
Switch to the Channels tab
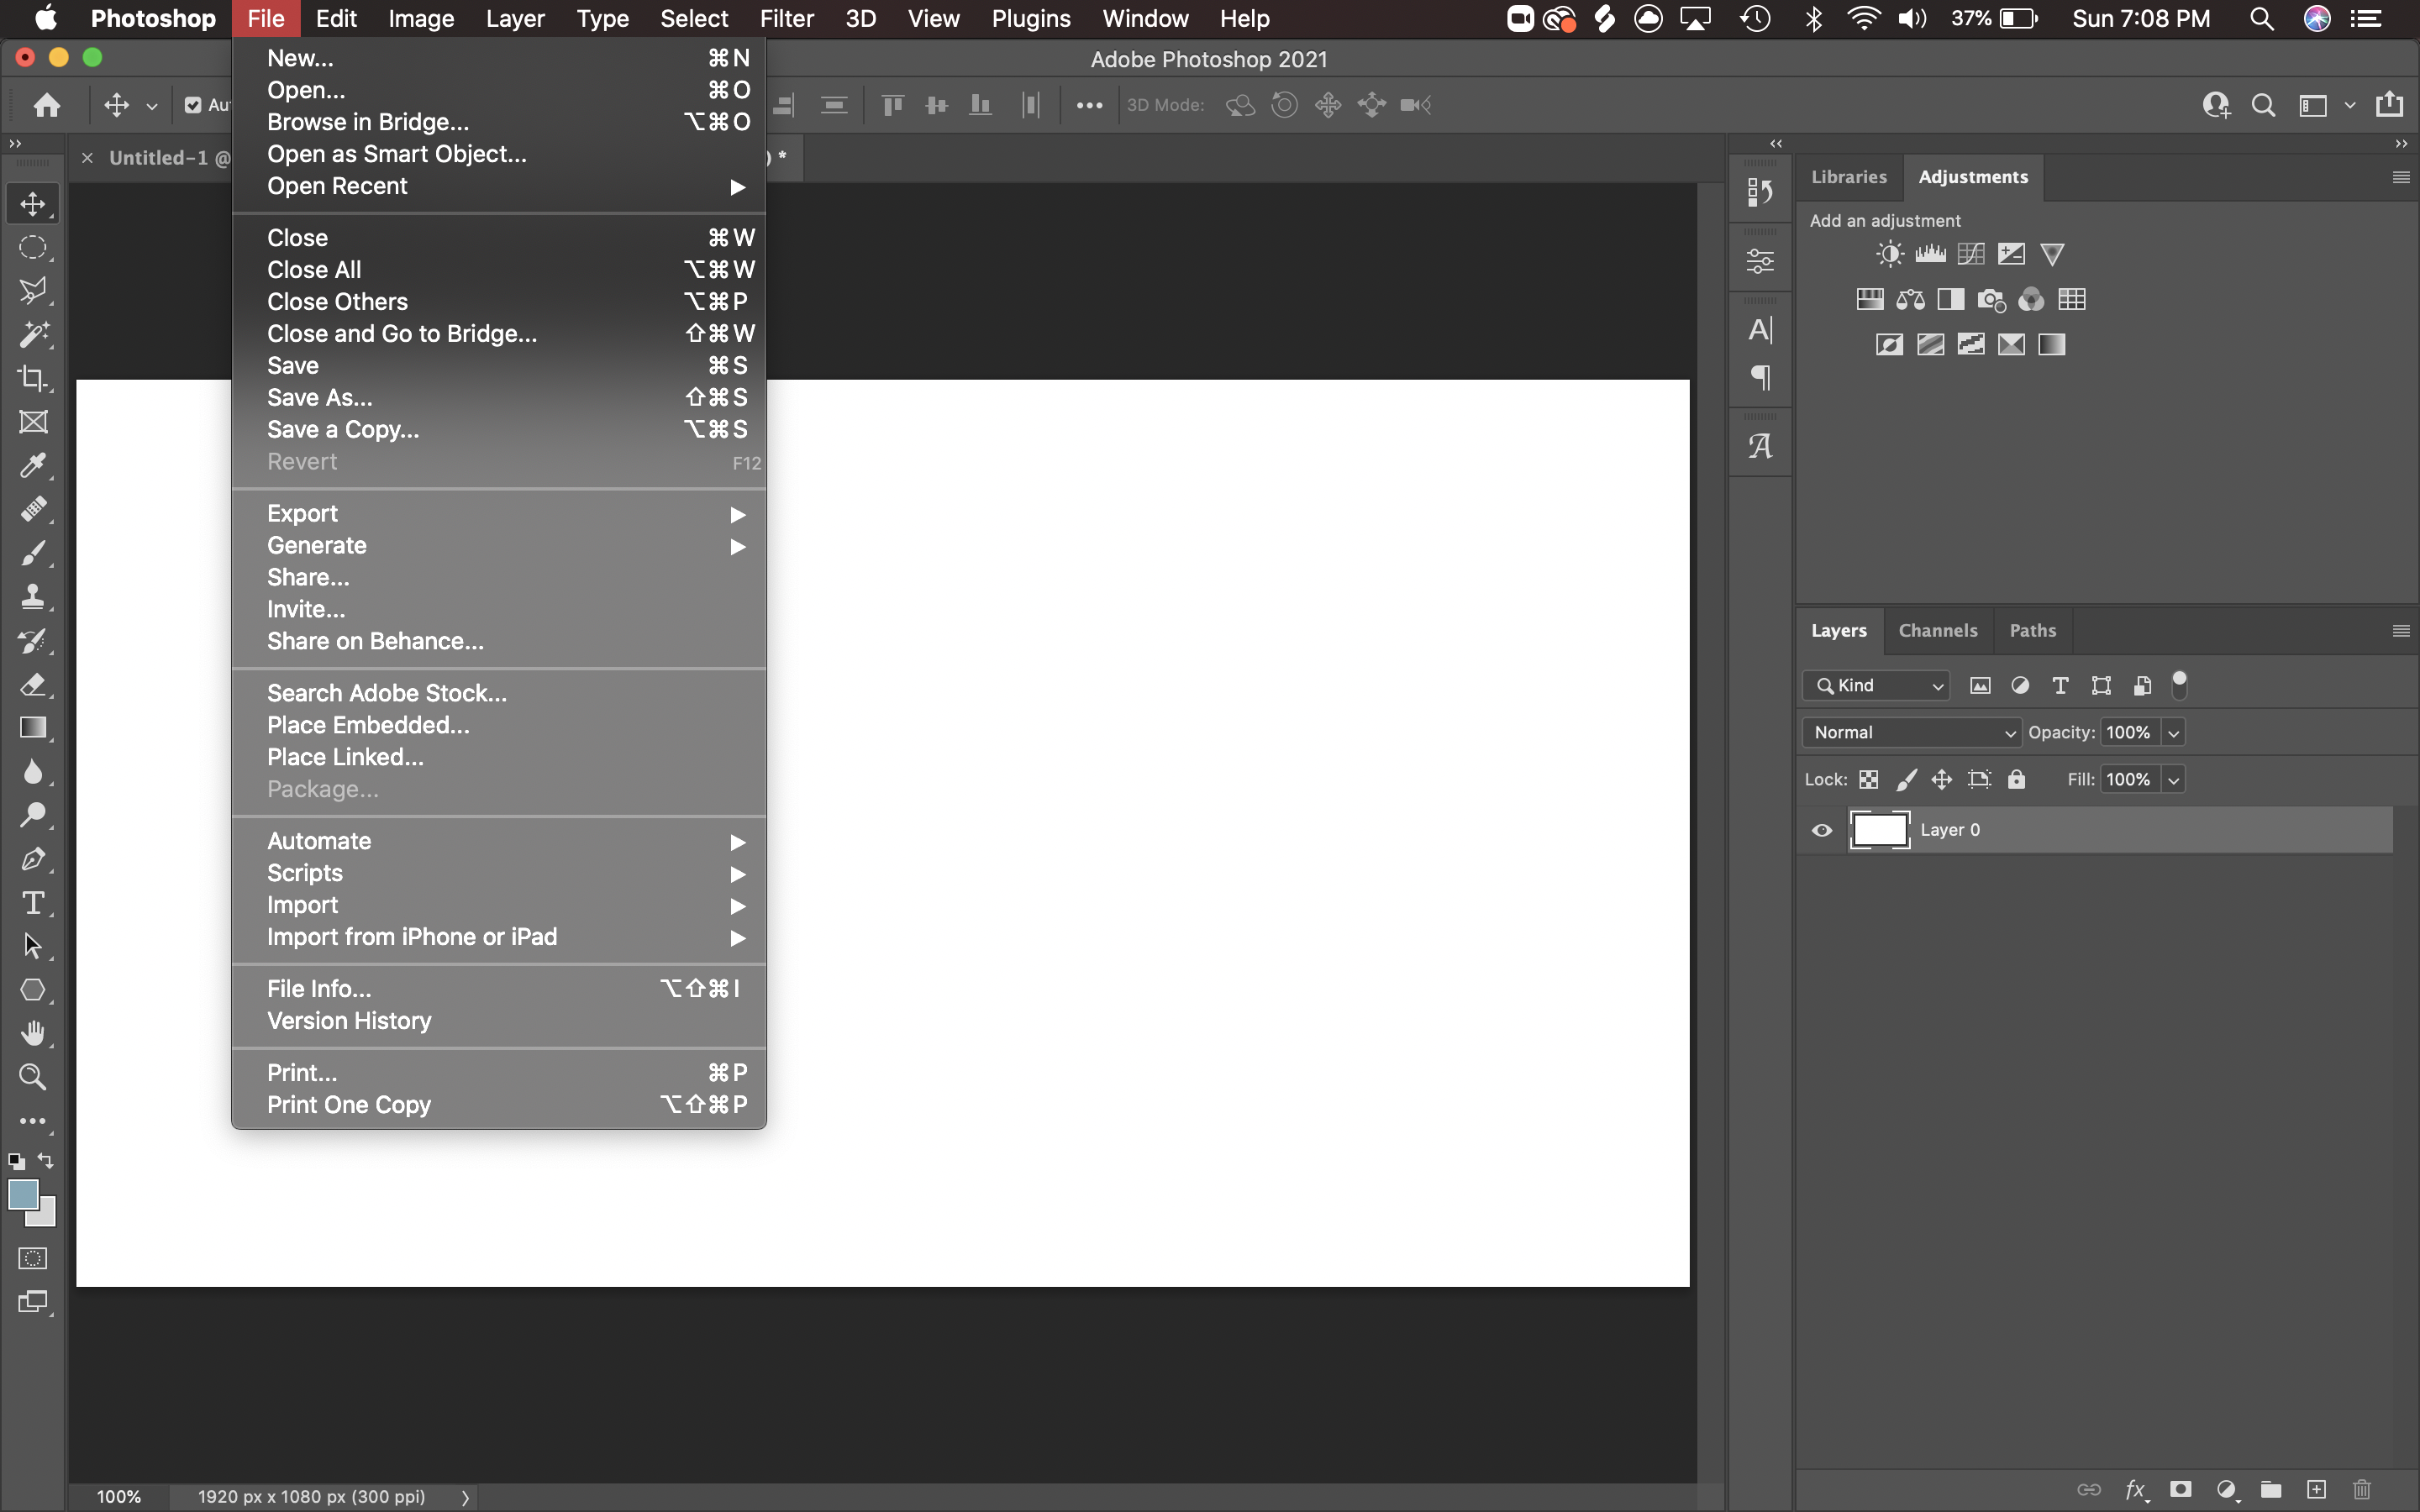point(1938,631)
